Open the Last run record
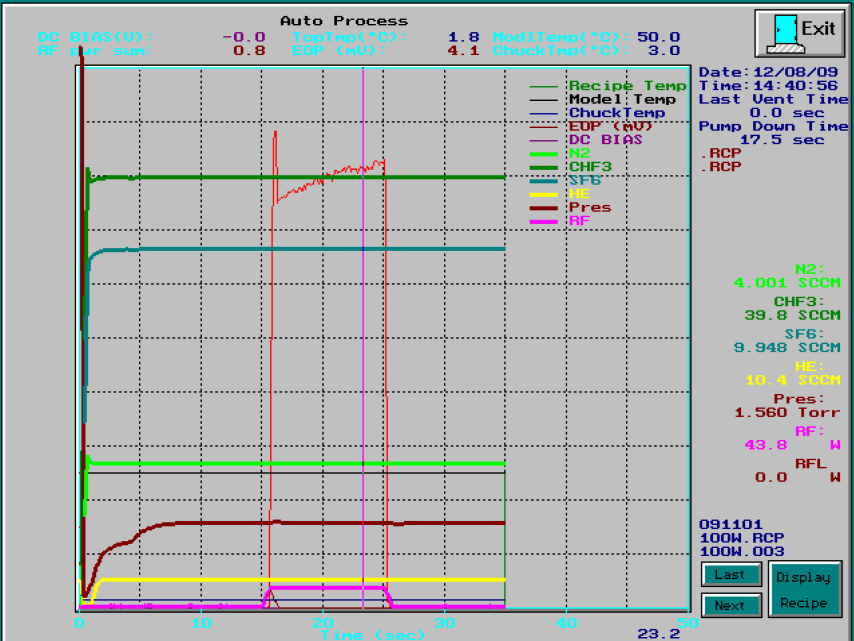 pos(730,575)
